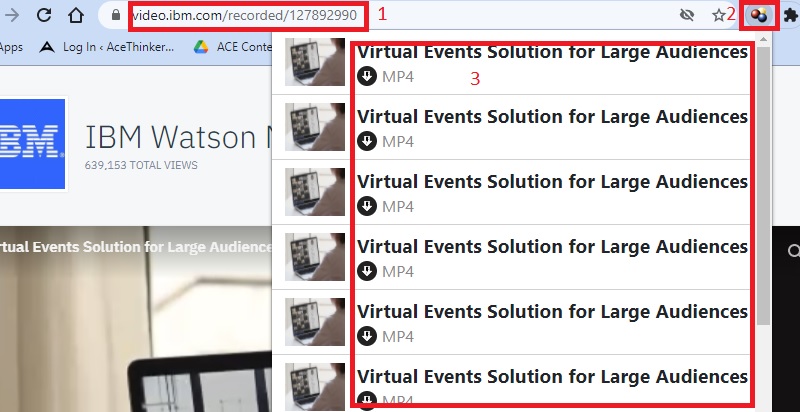The width and height of the screenshot is (800, 412).
Task: Click the download arrow icon in the second row
Action: (x=367, y=141)
